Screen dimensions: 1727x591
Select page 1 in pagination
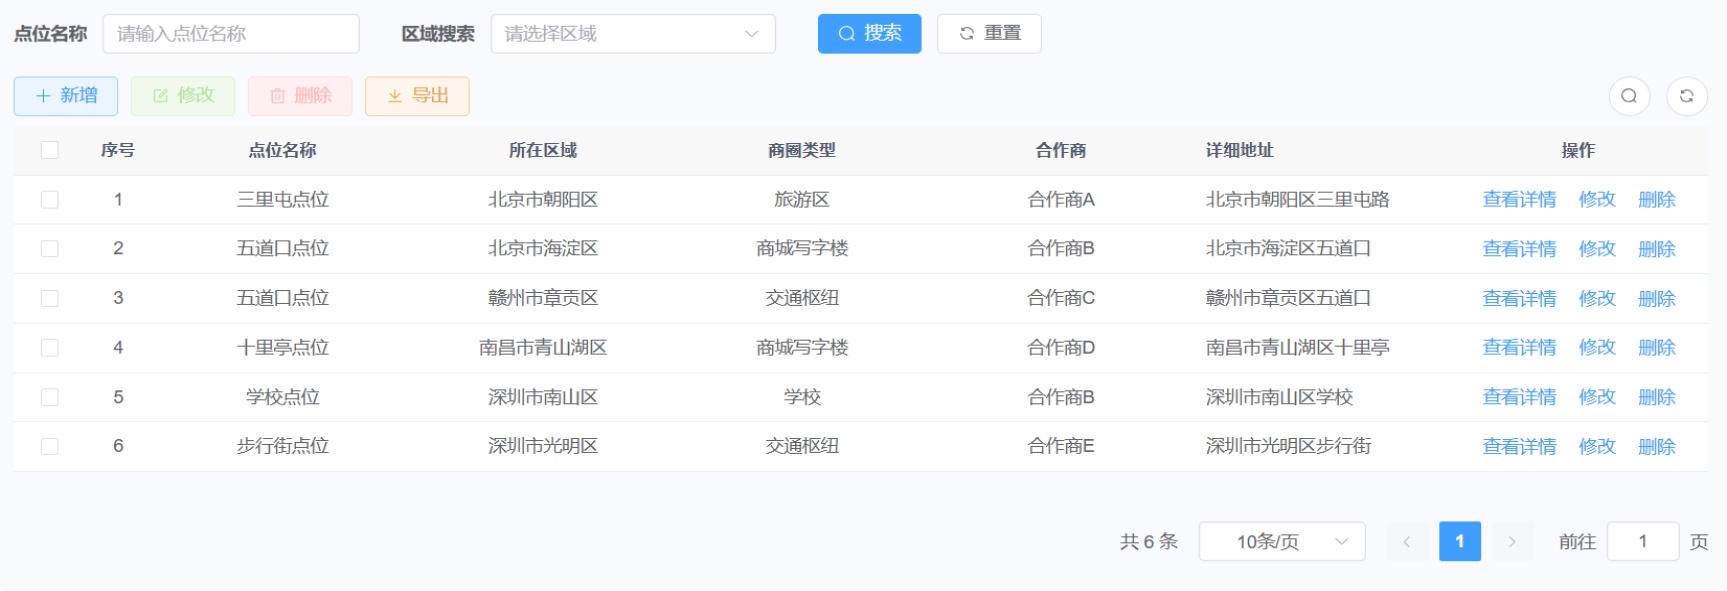(1459, 542)
